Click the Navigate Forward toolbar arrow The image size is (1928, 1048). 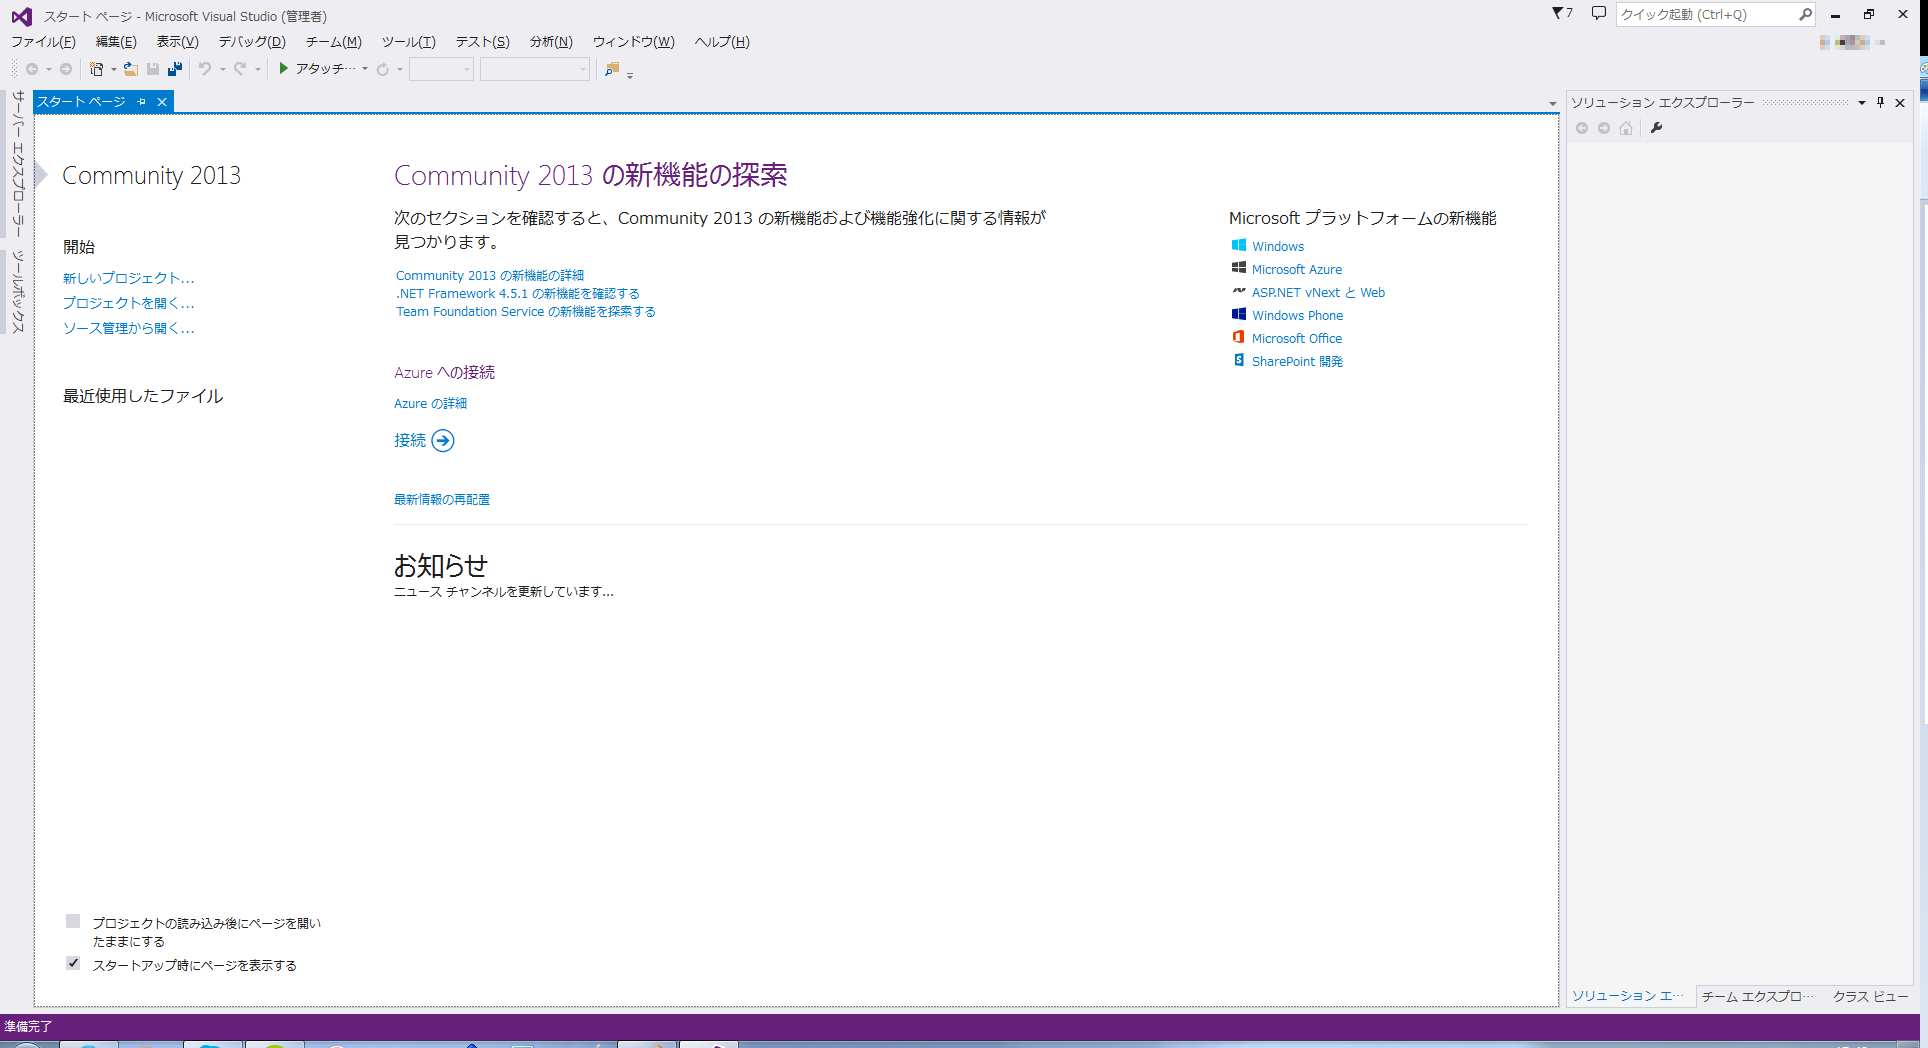click(x=66, y=69)
